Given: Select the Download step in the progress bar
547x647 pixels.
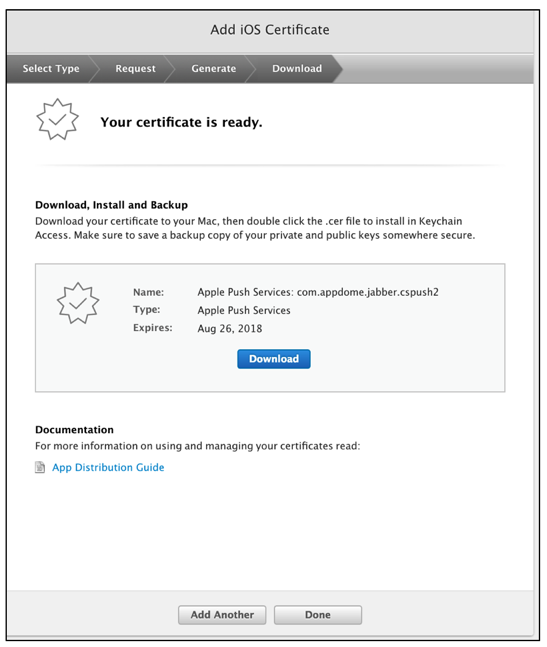Looking at the screenshot, I should point(297,68).
